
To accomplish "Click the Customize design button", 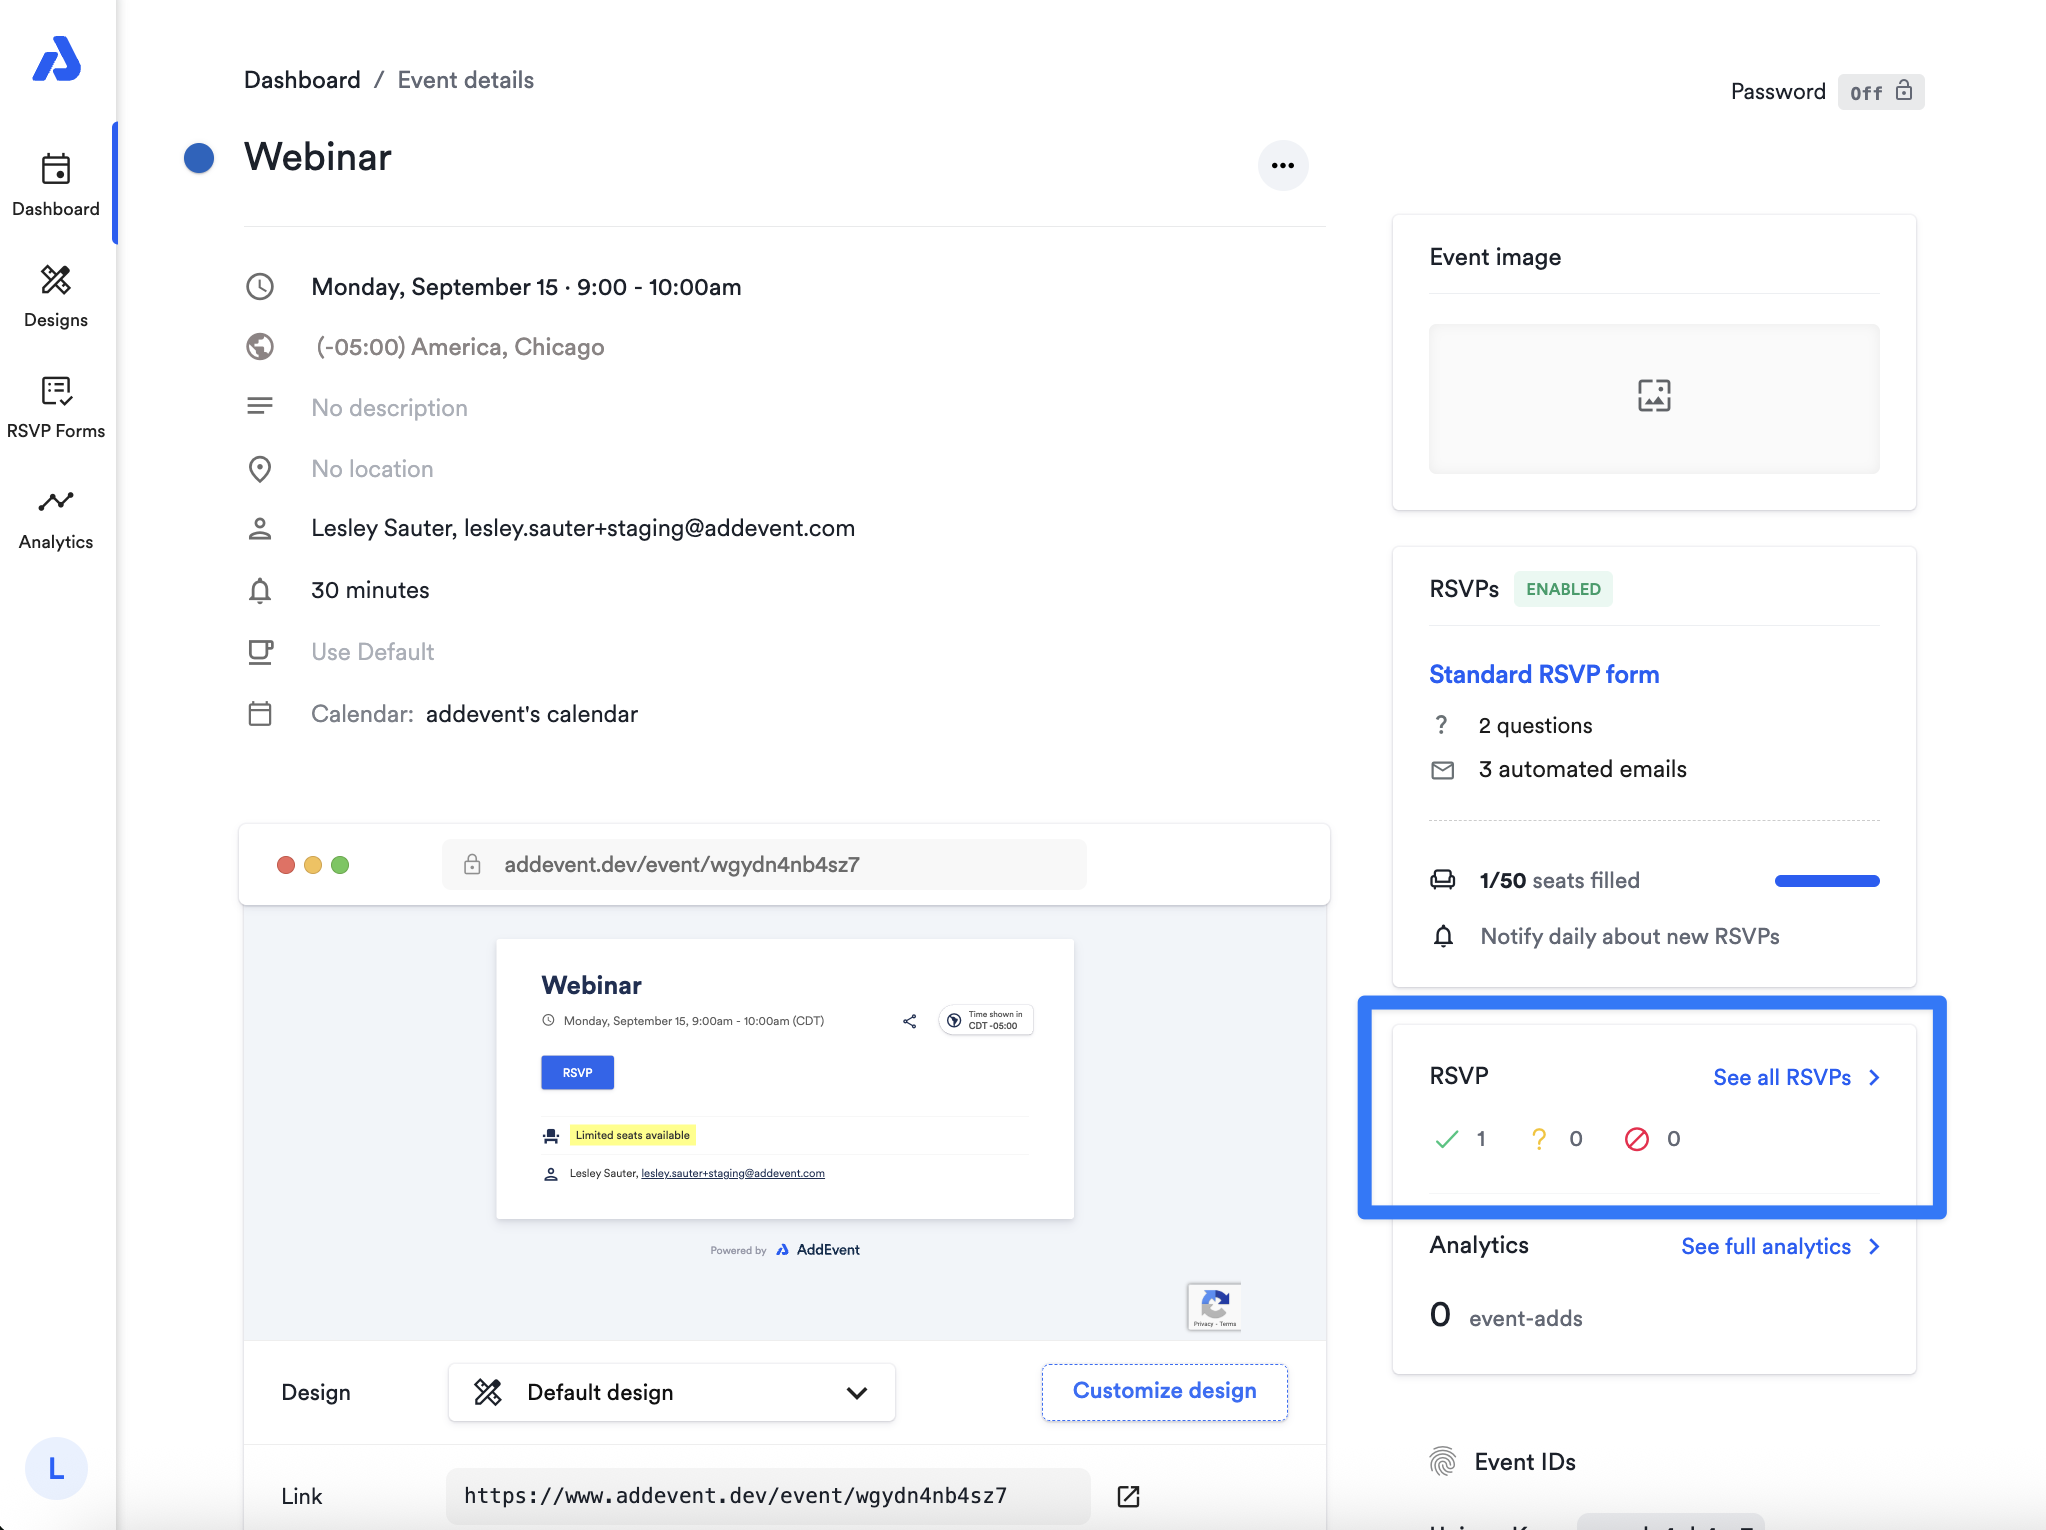I will tap(1164, 1391).
